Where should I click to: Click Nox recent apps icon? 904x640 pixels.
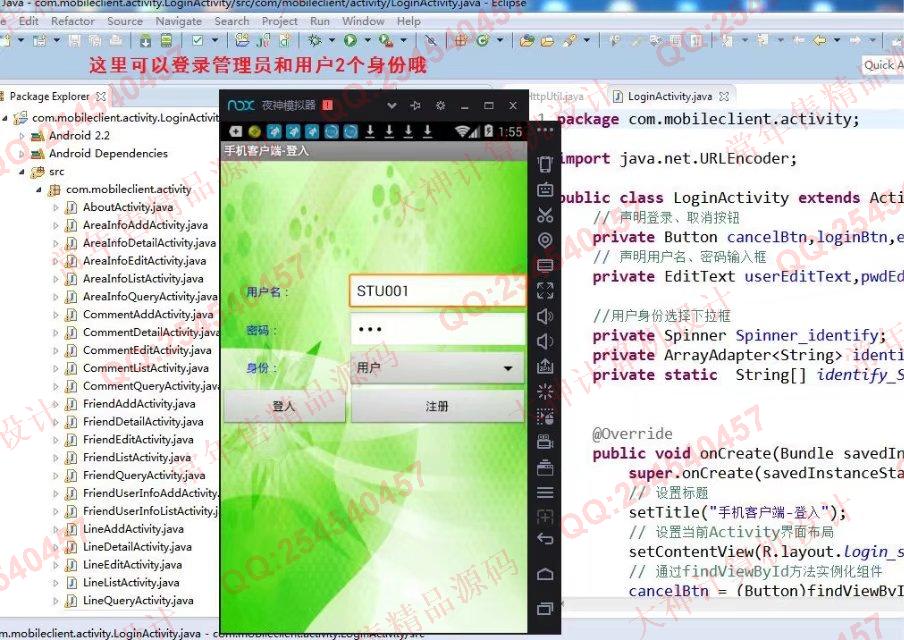click(x=545, y=608)
